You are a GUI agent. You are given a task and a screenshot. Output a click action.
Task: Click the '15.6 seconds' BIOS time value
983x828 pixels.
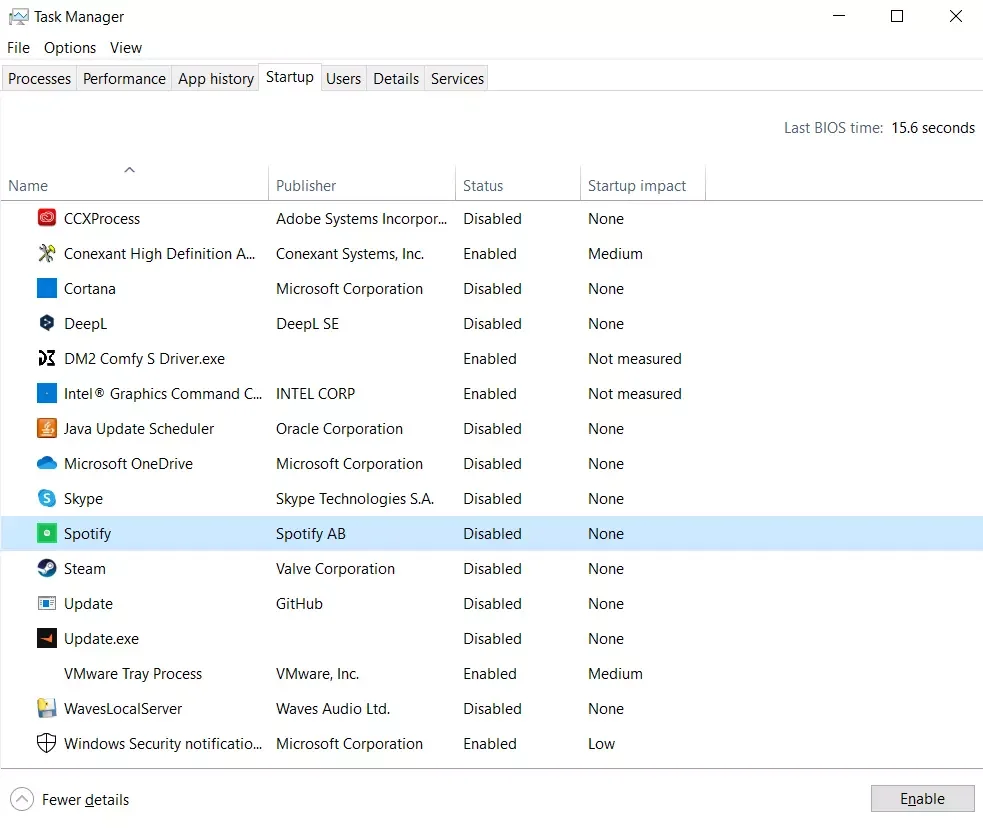(x=933, y=128)
